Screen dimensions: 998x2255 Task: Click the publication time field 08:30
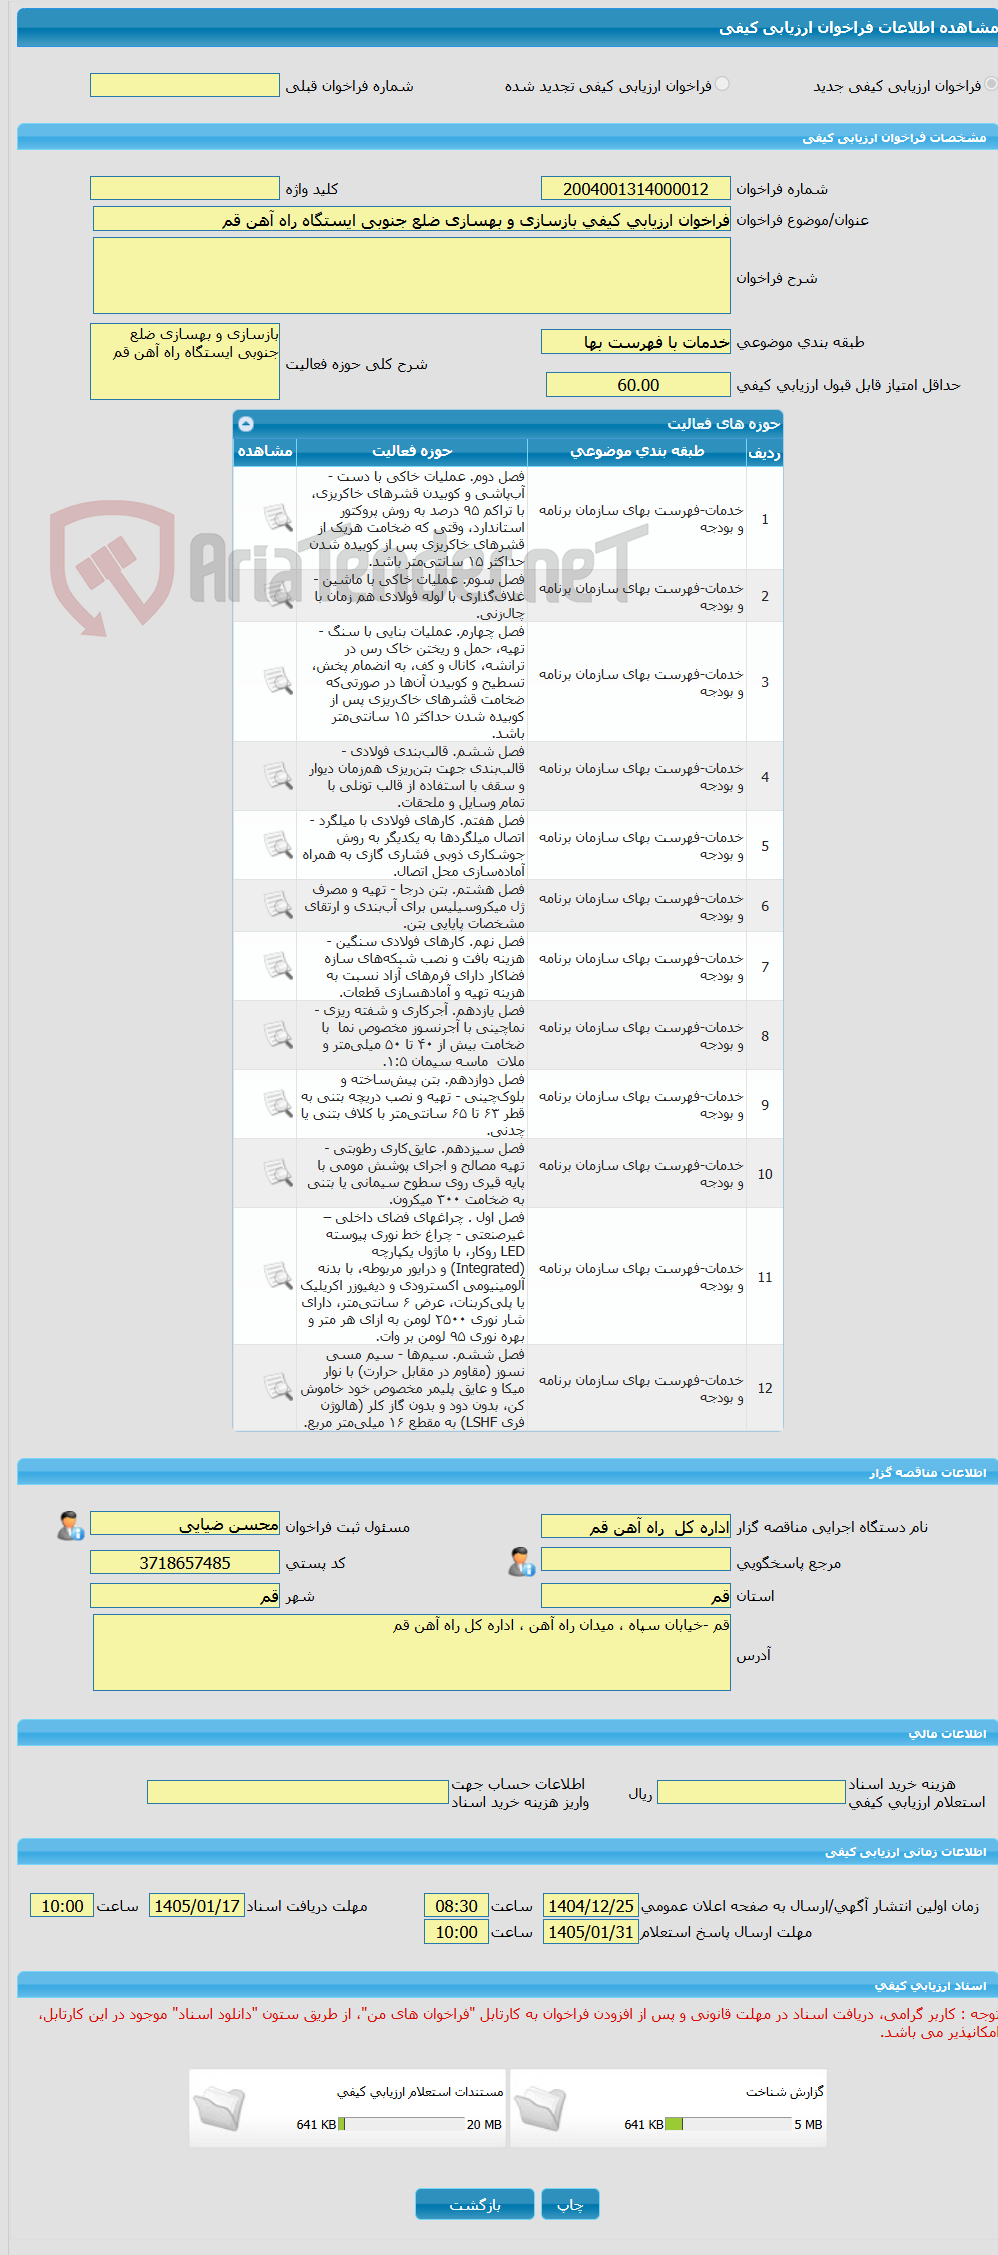457,1906
